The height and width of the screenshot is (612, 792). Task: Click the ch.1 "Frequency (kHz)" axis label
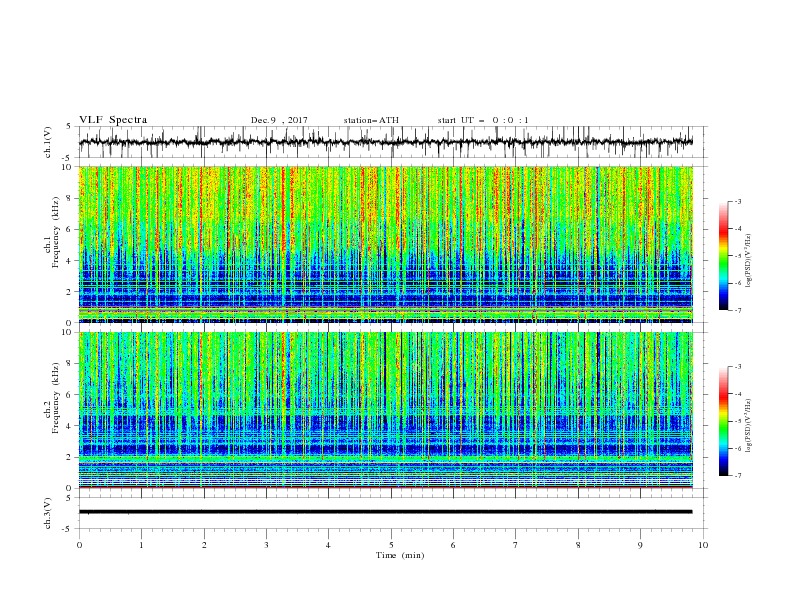point(56,232)
